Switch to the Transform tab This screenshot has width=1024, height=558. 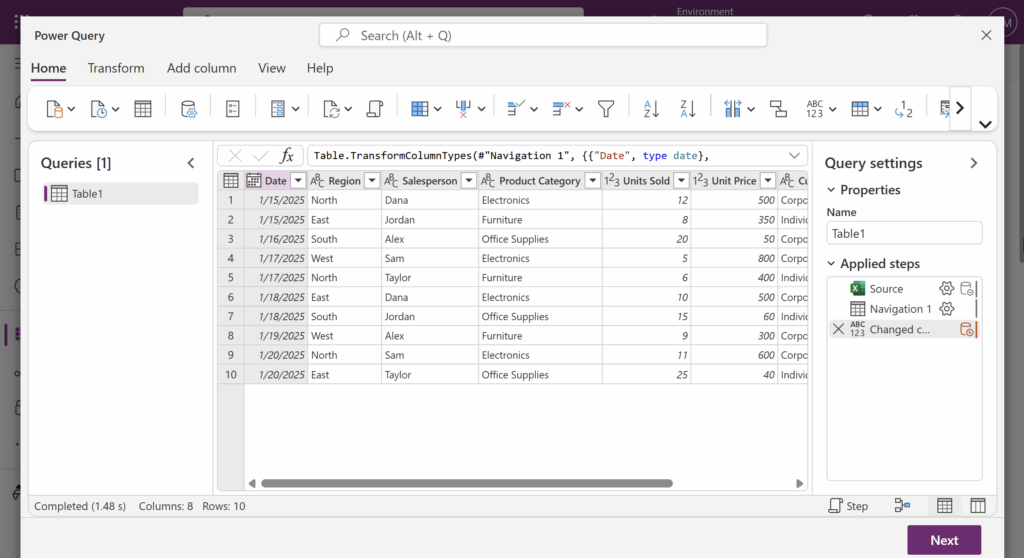[116, 68]
